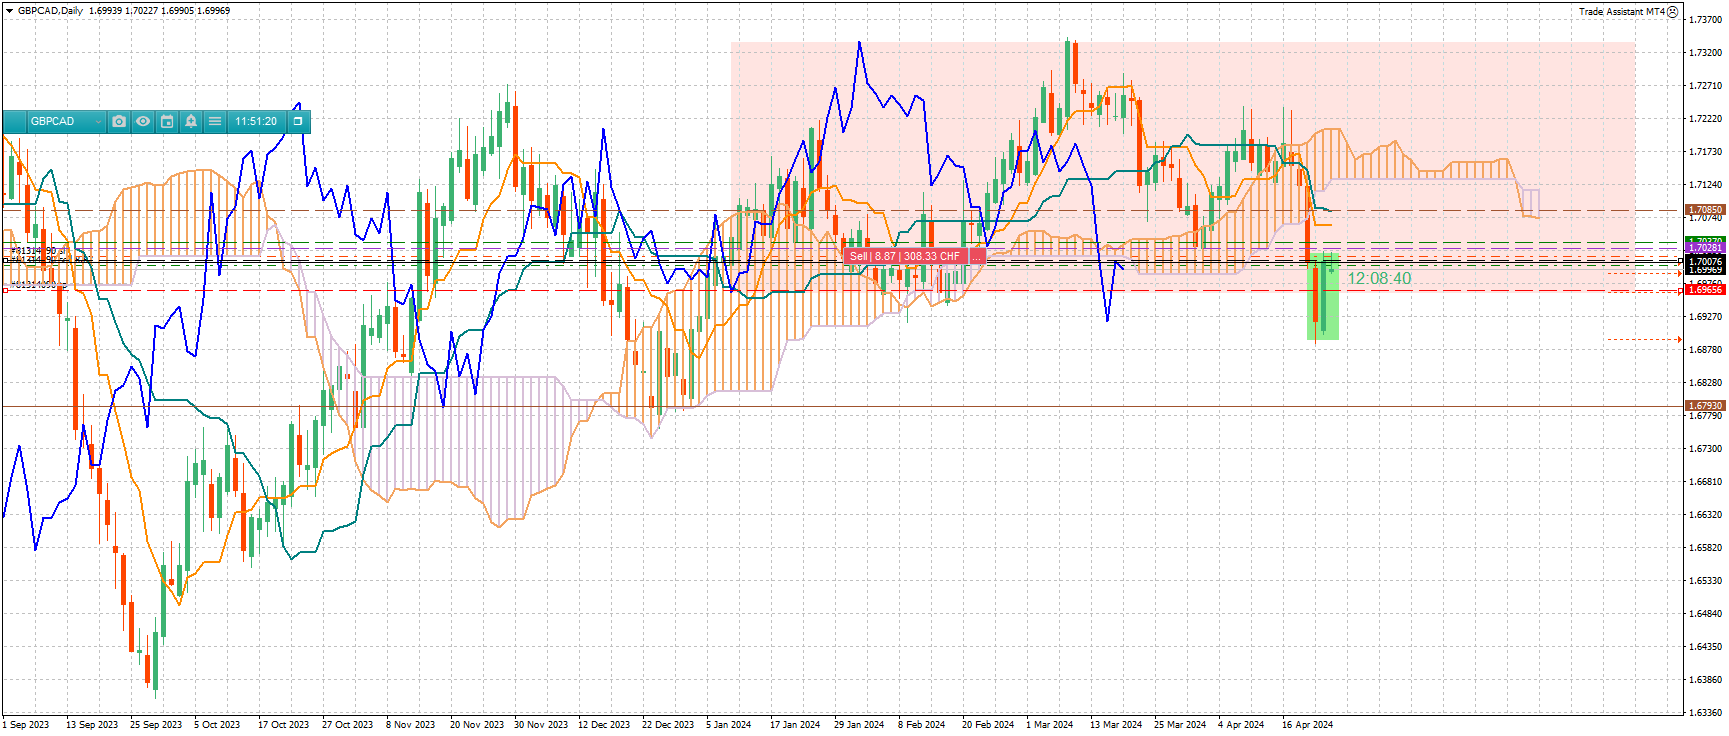
Task: Take a chart screenshot with the camera icon
Action: click(119, 121)
